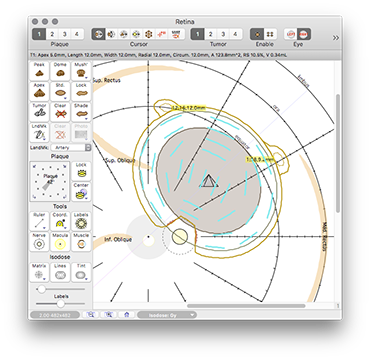Click the zoom-in magnifier button

point(90,315)
